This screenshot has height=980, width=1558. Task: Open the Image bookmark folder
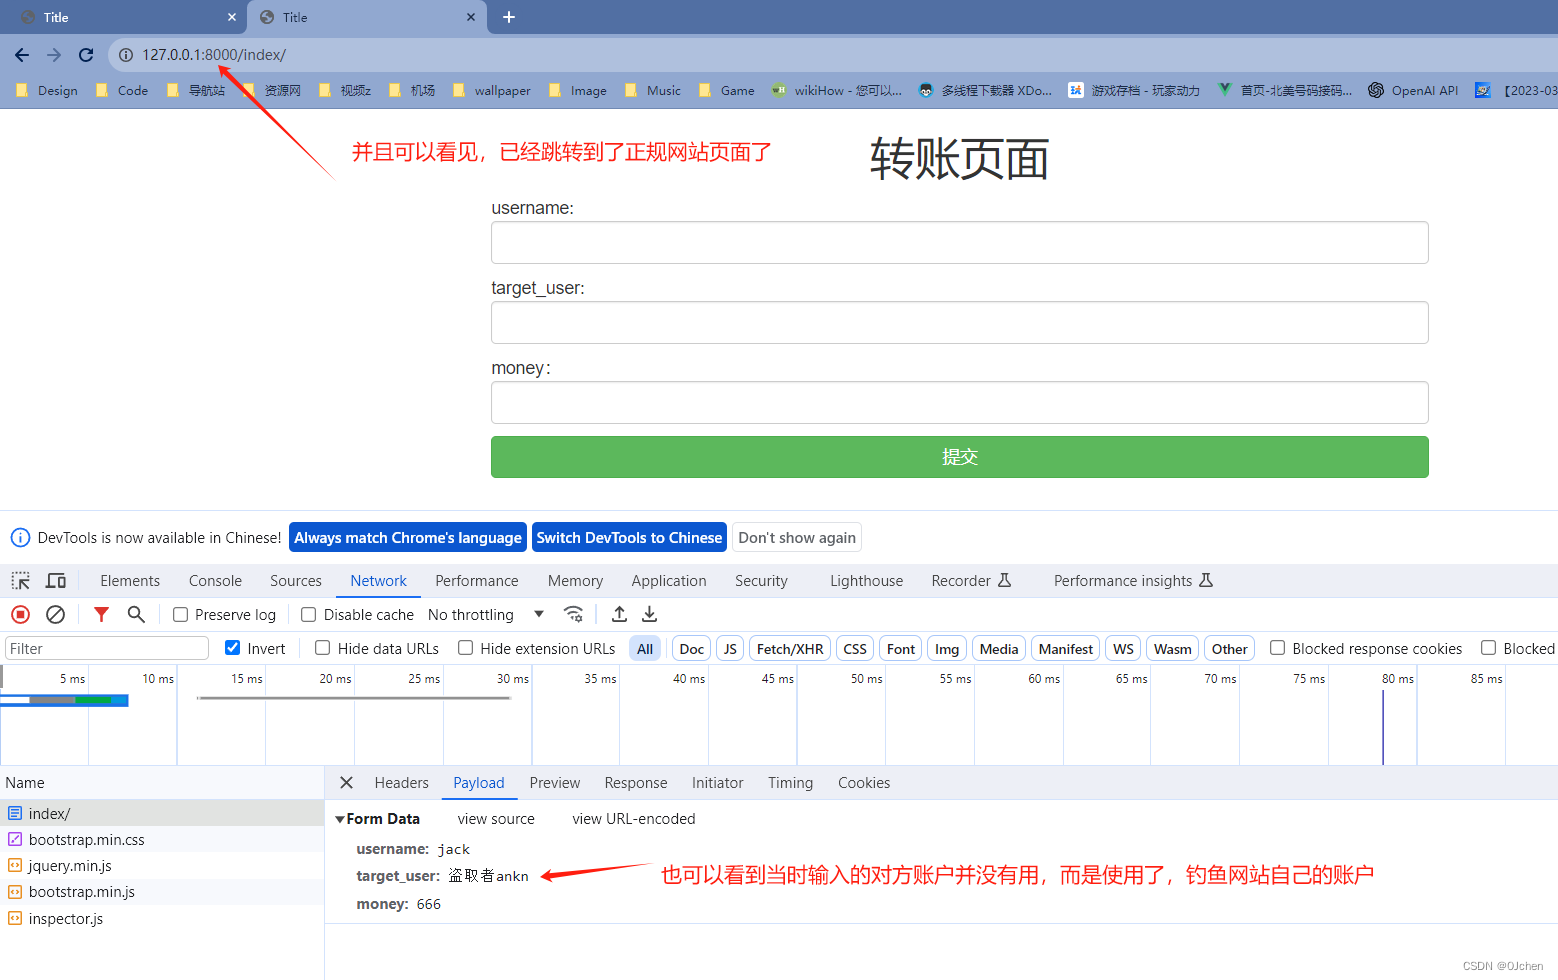tap(578, 91)
